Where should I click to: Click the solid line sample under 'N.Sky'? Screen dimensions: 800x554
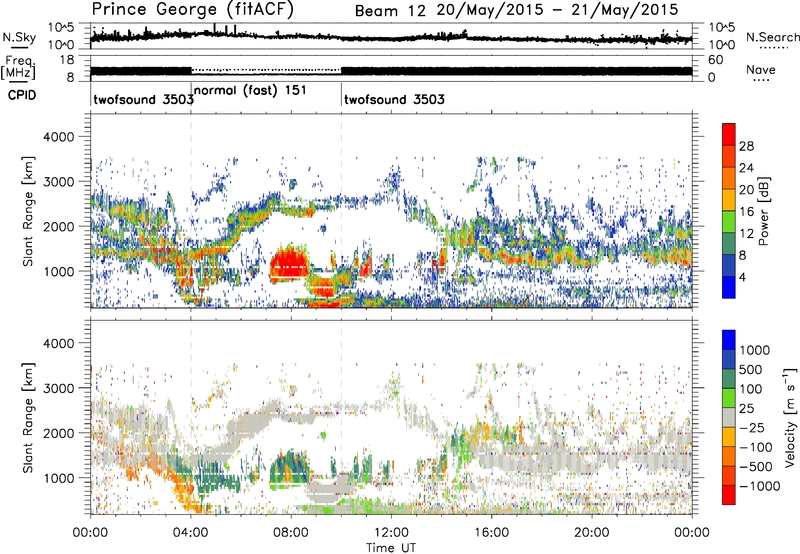[19, 47]
